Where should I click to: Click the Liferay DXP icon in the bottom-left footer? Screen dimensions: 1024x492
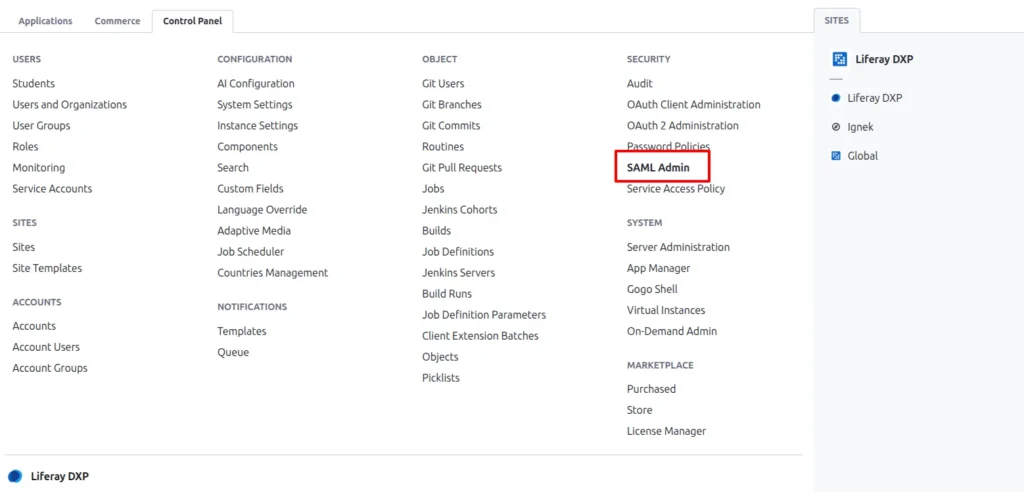(15, 476)
